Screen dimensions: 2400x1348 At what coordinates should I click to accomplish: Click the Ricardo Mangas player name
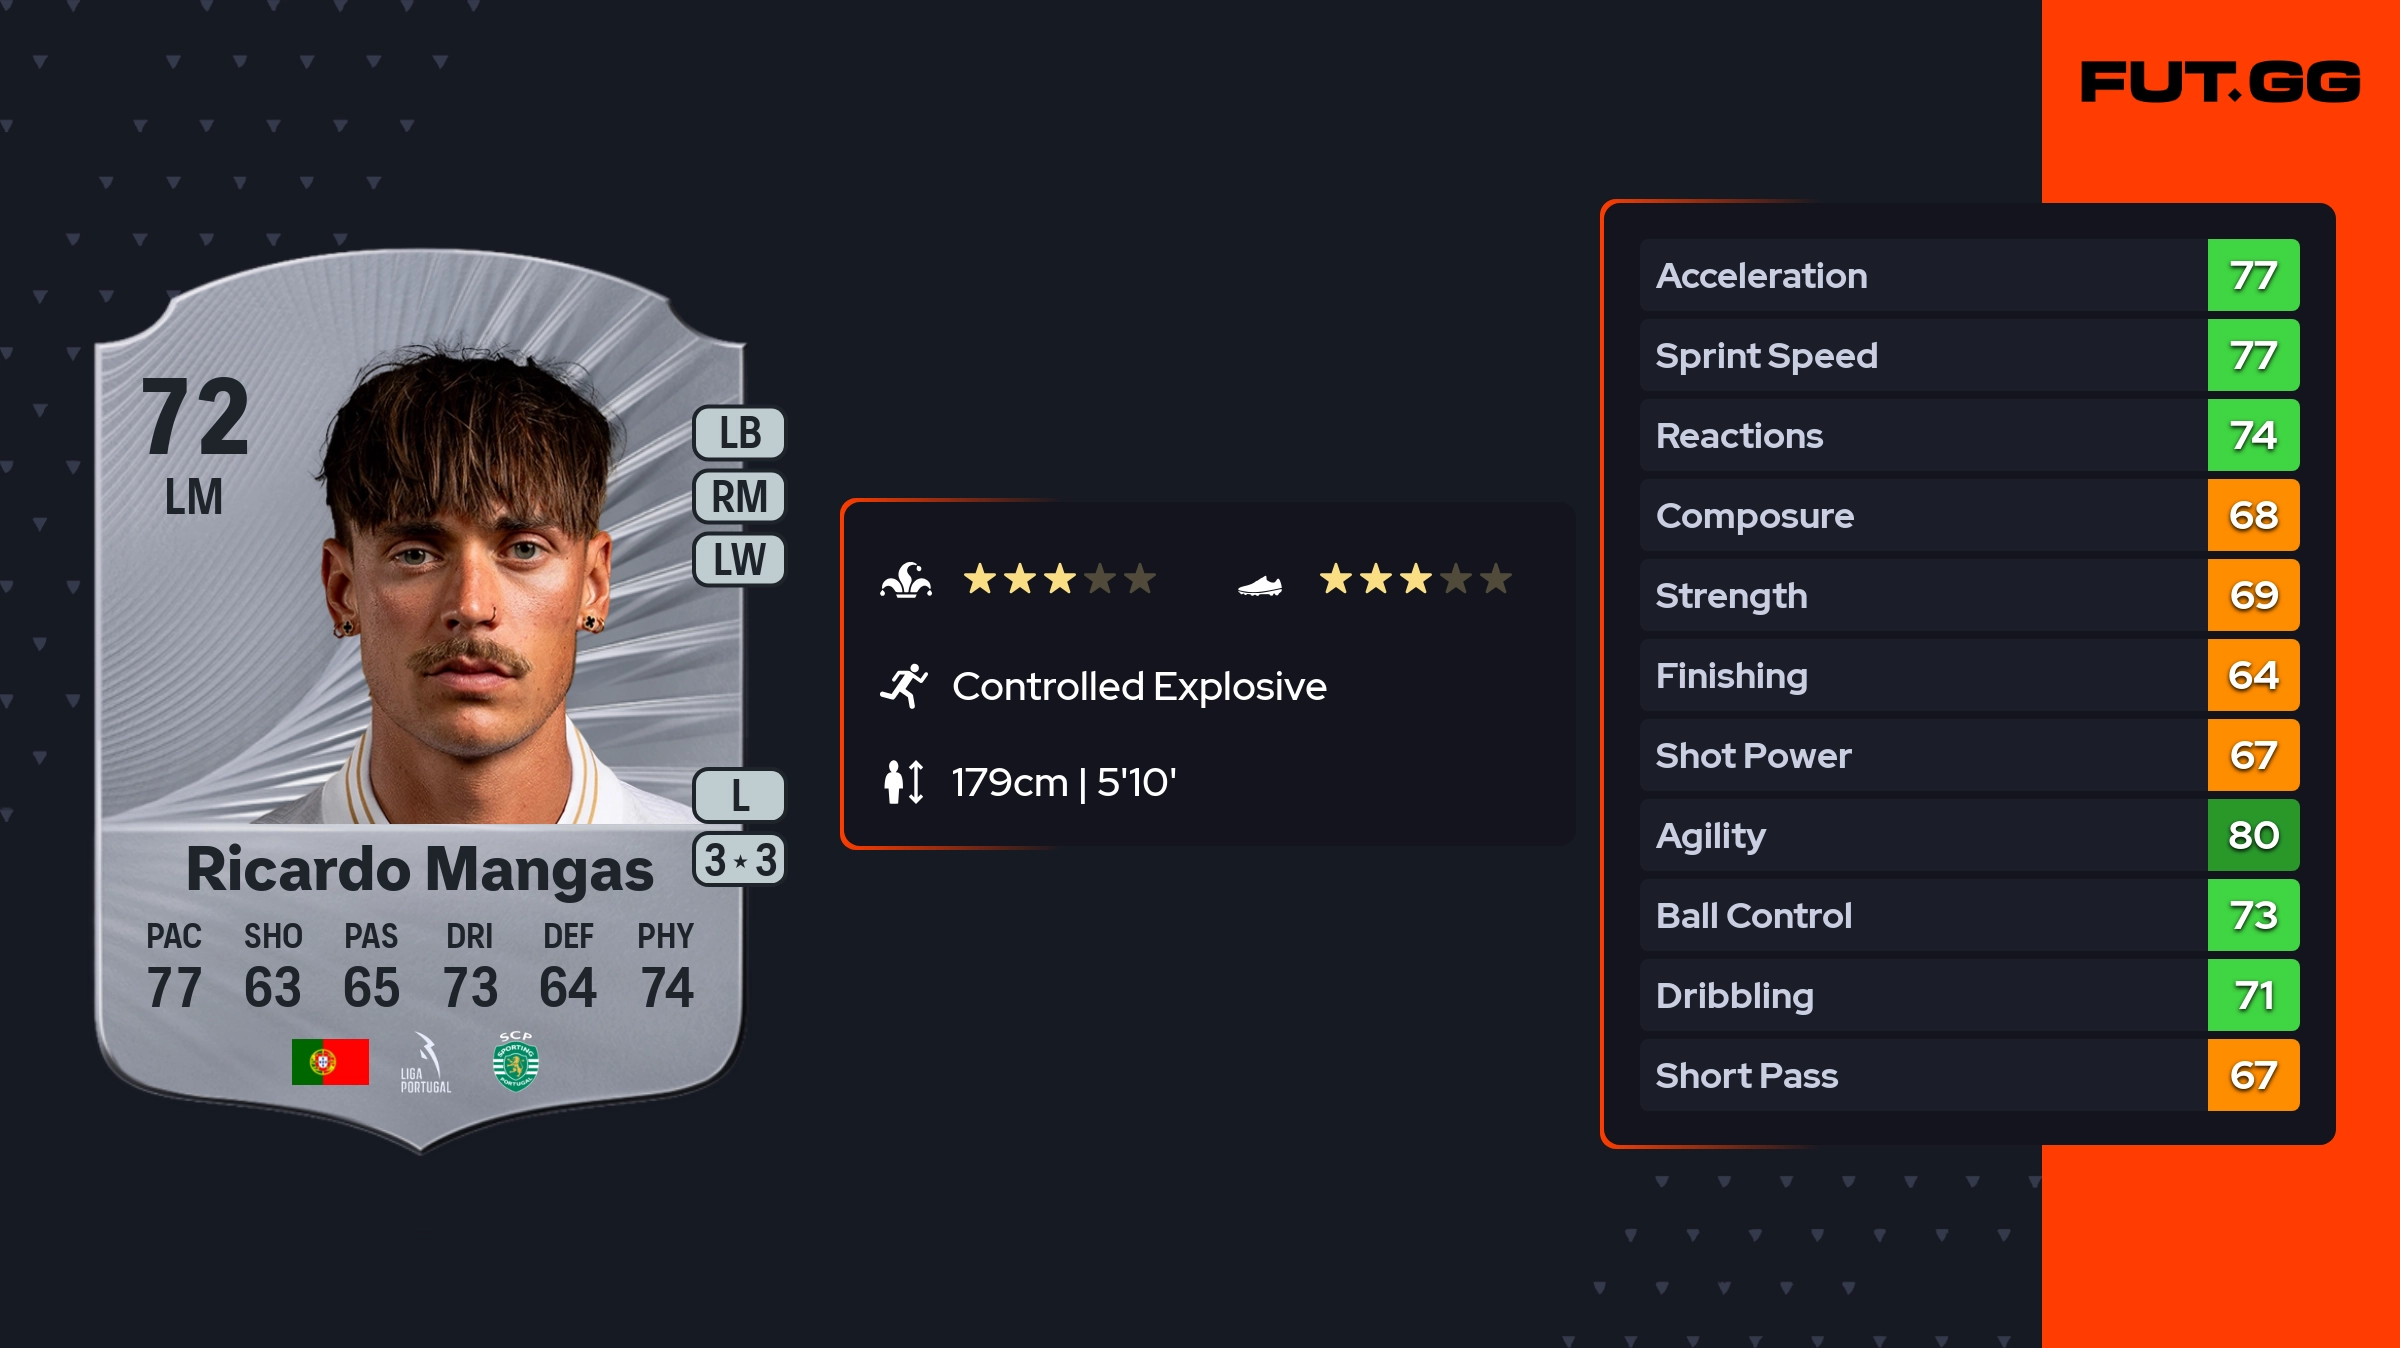420,870
